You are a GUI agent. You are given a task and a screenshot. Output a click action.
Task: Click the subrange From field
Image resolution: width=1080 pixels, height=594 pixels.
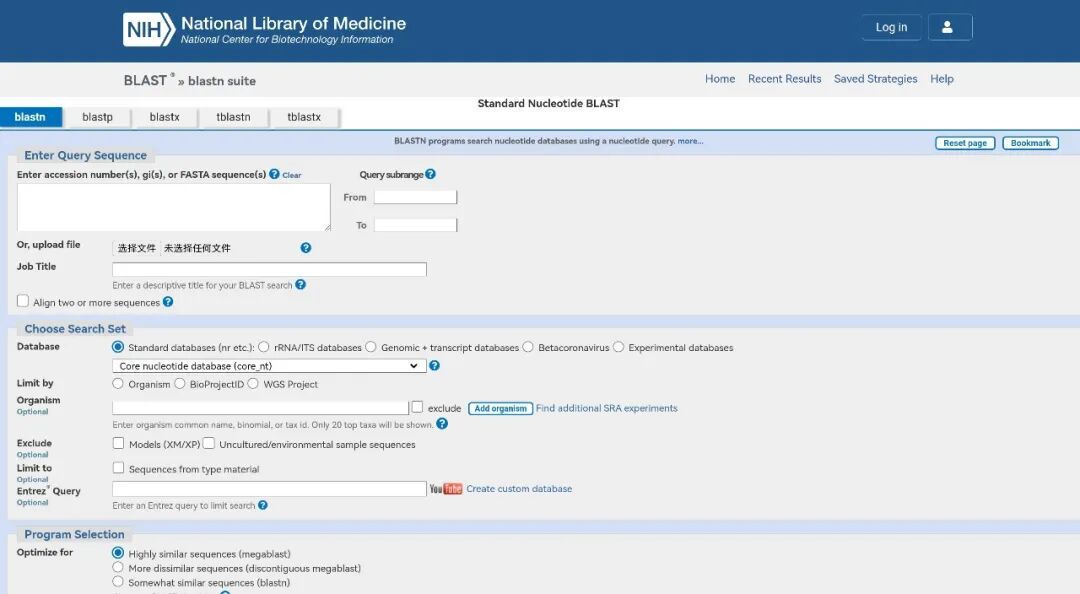pos(415,197)
